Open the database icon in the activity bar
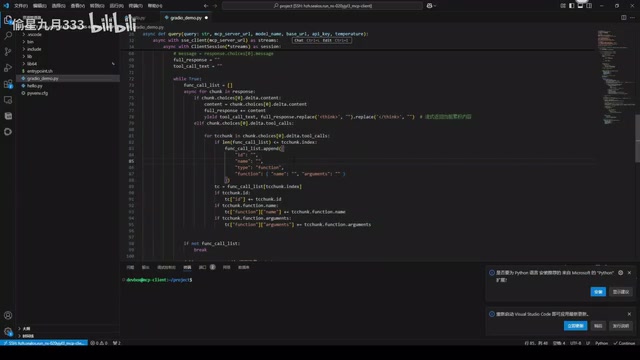 pyautogui.click(x=8, y=116)
